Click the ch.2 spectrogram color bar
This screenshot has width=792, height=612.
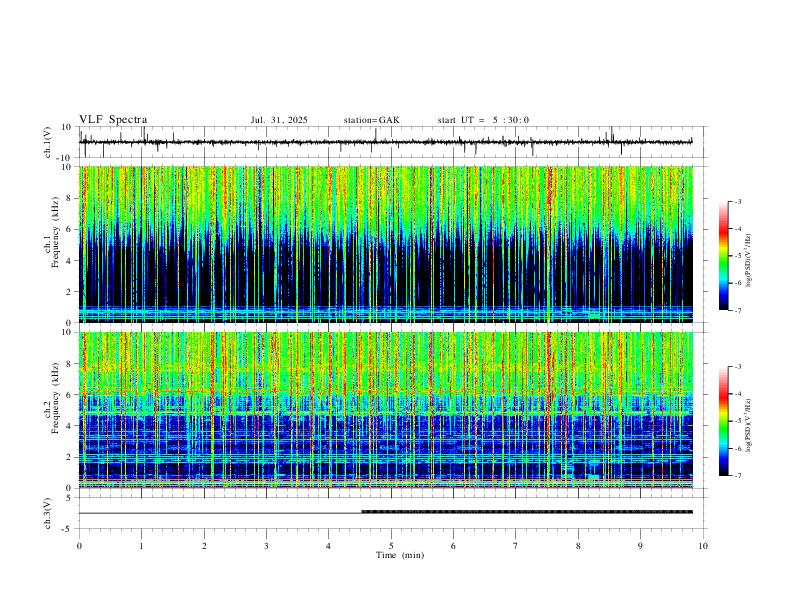click(x=723, y=421)
